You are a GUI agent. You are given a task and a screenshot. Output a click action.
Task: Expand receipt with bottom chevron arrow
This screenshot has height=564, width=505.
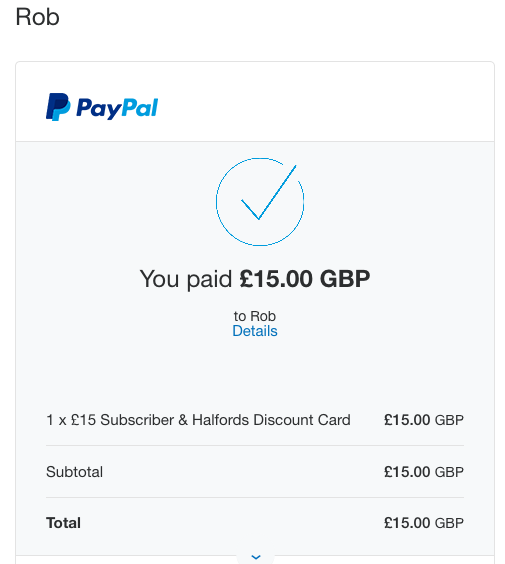pos(256,557)
